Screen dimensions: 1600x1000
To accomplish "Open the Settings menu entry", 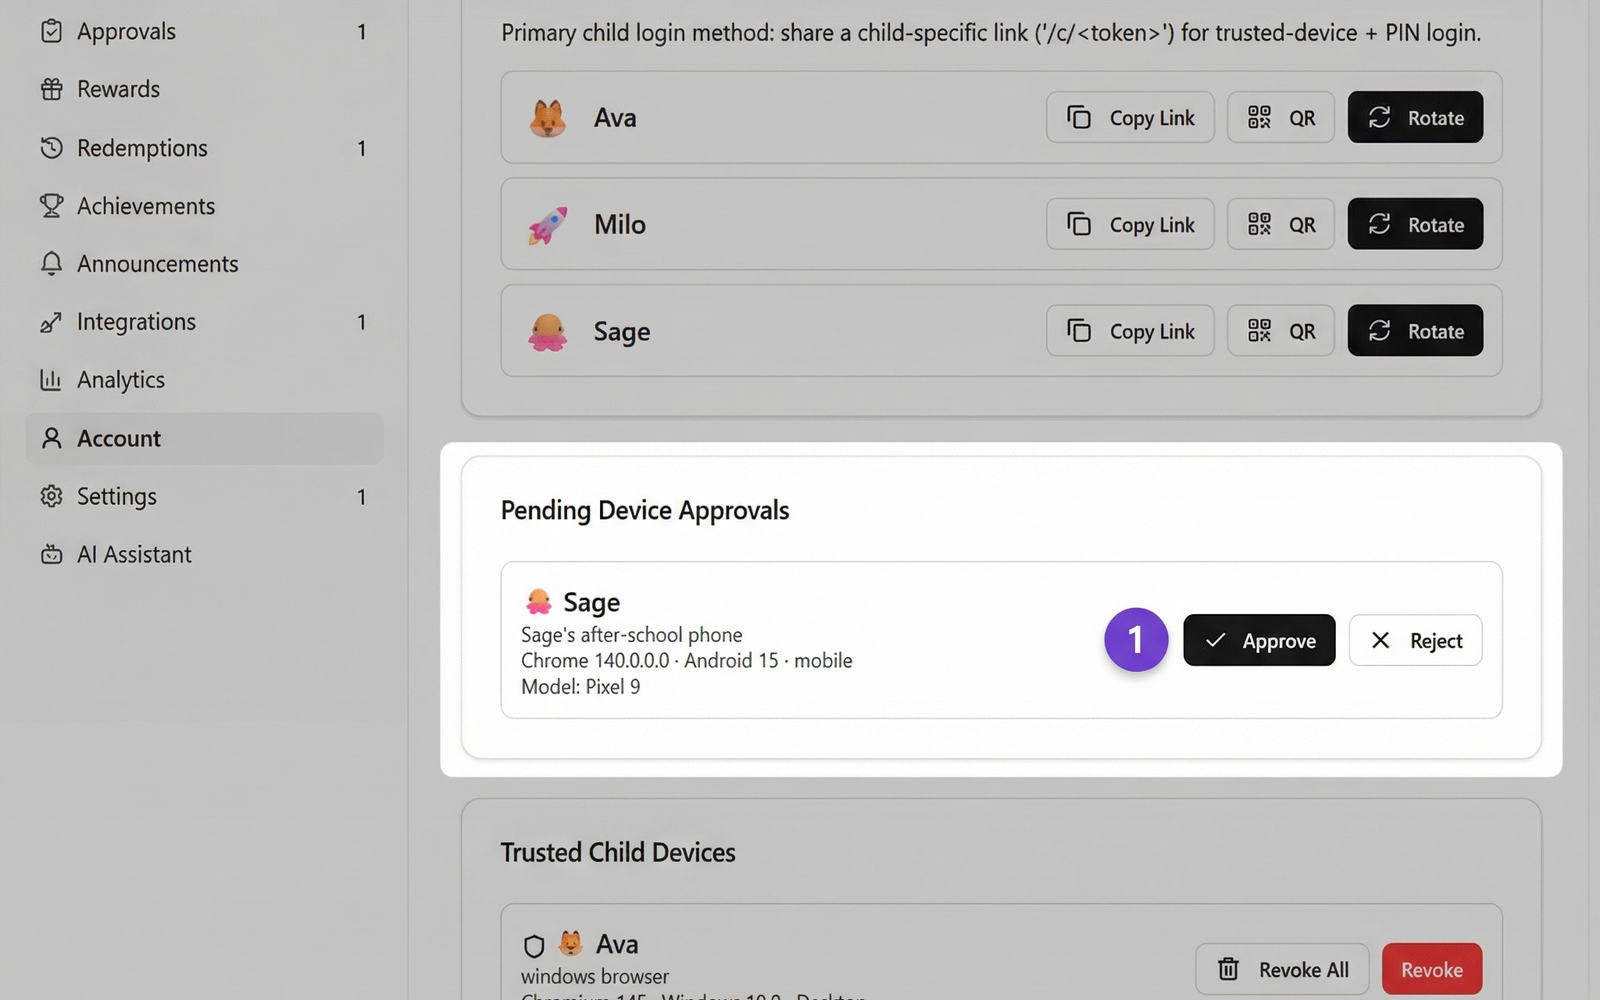I will click(116, 496).
